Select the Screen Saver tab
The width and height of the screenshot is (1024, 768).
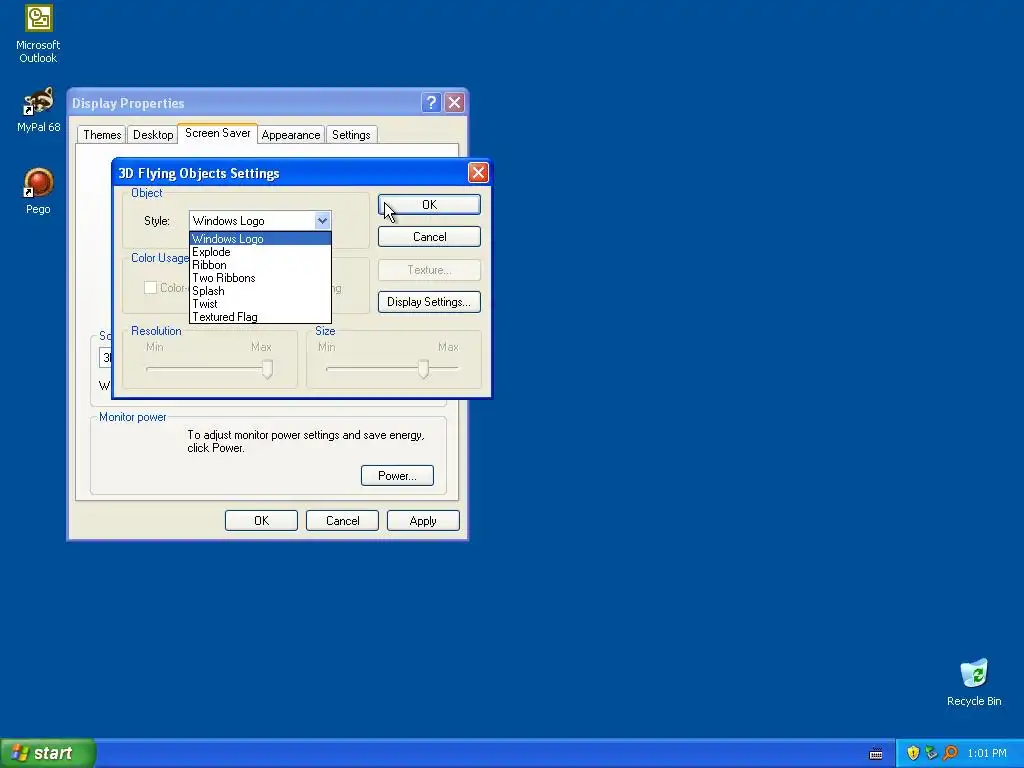point(217,133)
